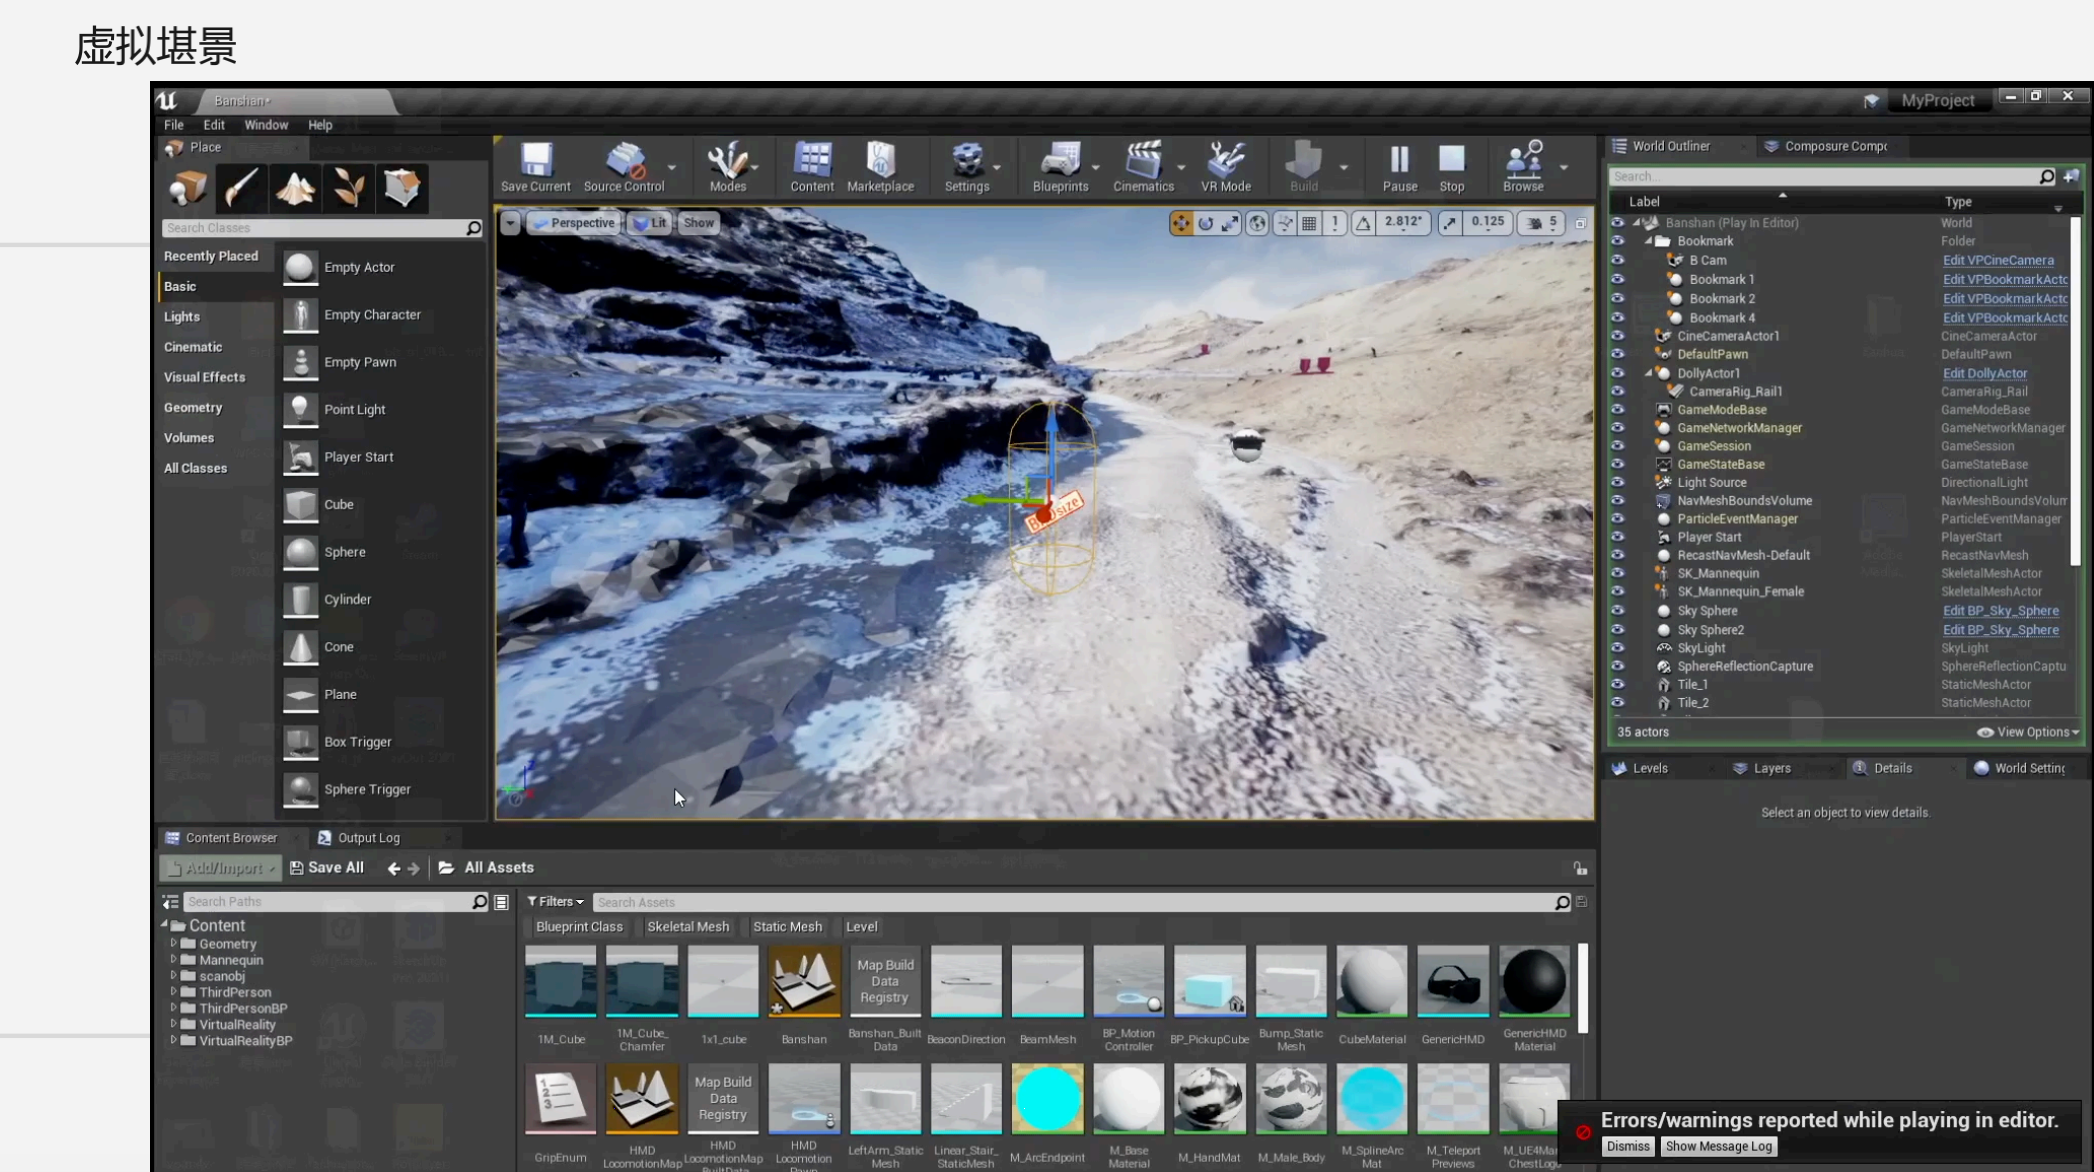
Task: Open the Marketplace toolbar icon
Action: [x=880, y=167]
